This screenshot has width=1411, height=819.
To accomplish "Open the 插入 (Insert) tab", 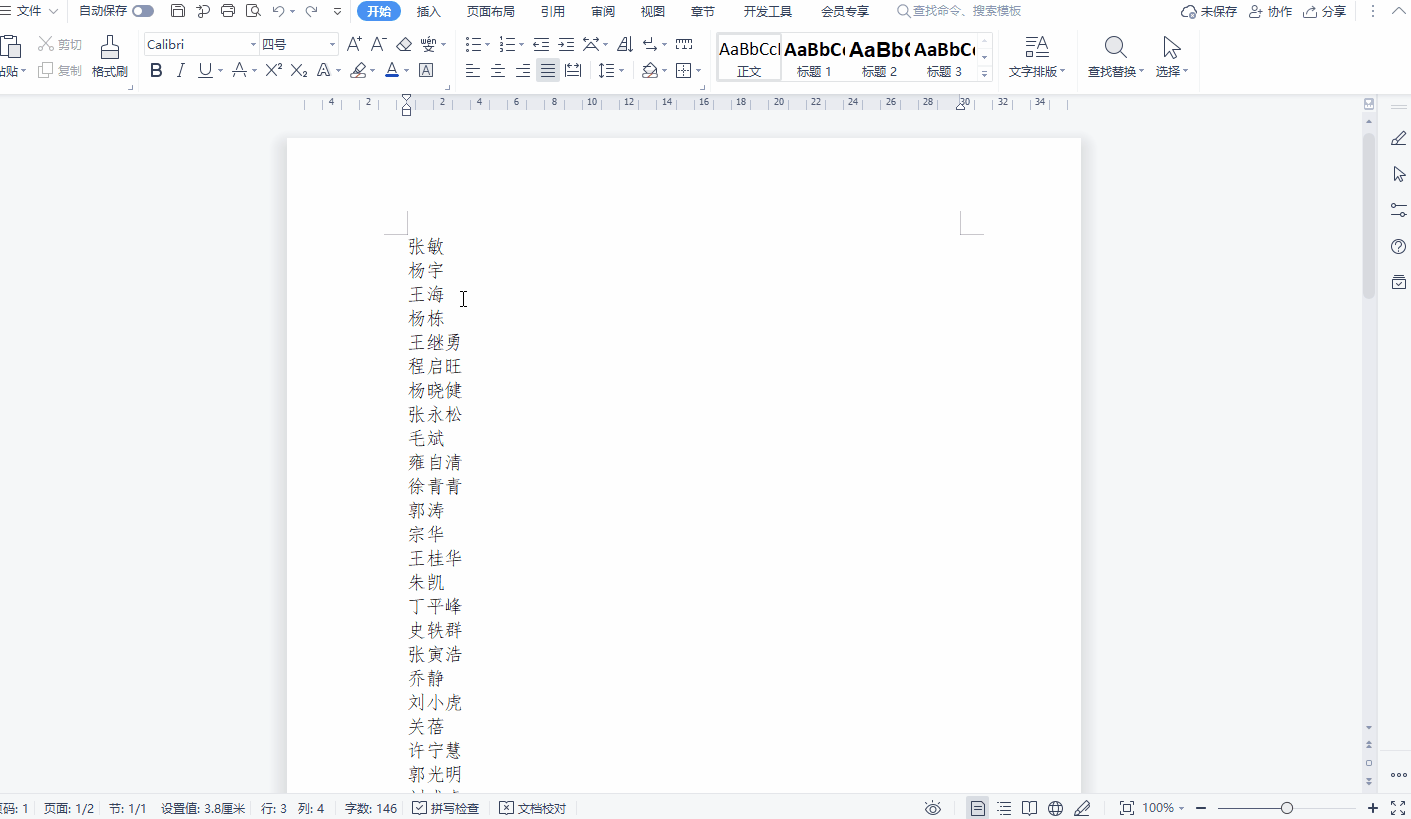I will pos(429,12).
